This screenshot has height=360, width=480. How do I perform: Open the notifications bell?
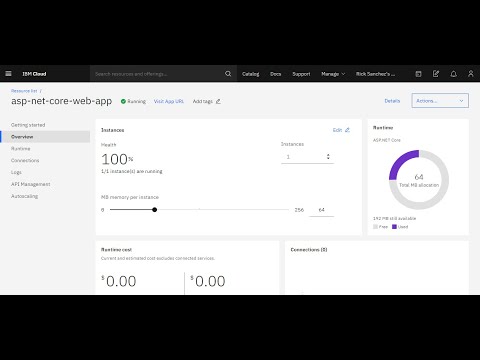coord(453,74)
